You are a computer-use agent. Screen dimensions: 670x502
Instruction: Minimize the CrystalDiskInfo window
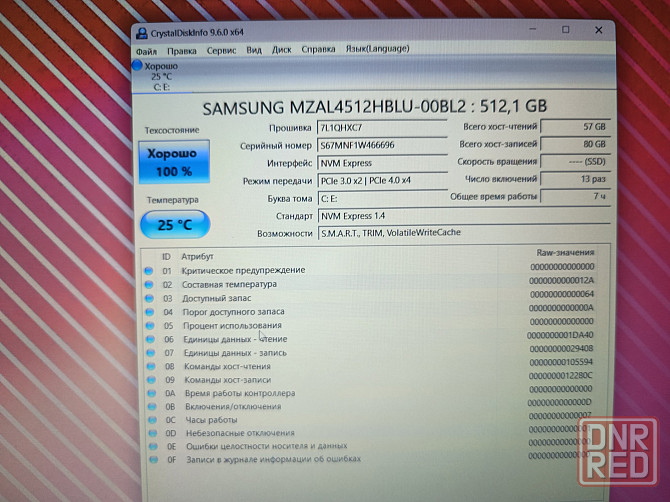[532, 29]
